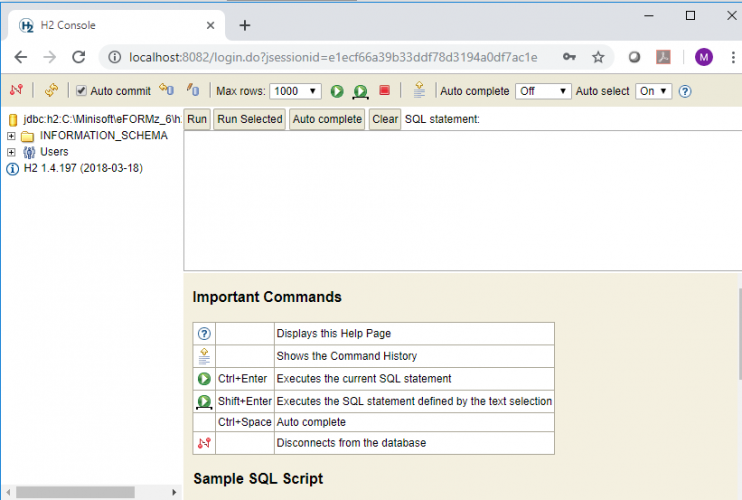Open the Auto complete dropdown
The height and width of the screenshot is (500, 742).
coord(543,91)
